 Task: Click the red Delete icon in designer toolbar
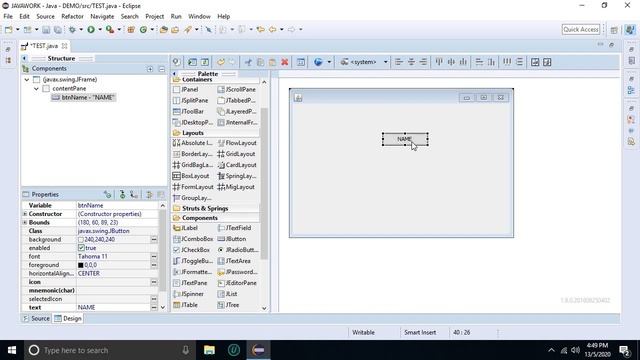point(285,62)
